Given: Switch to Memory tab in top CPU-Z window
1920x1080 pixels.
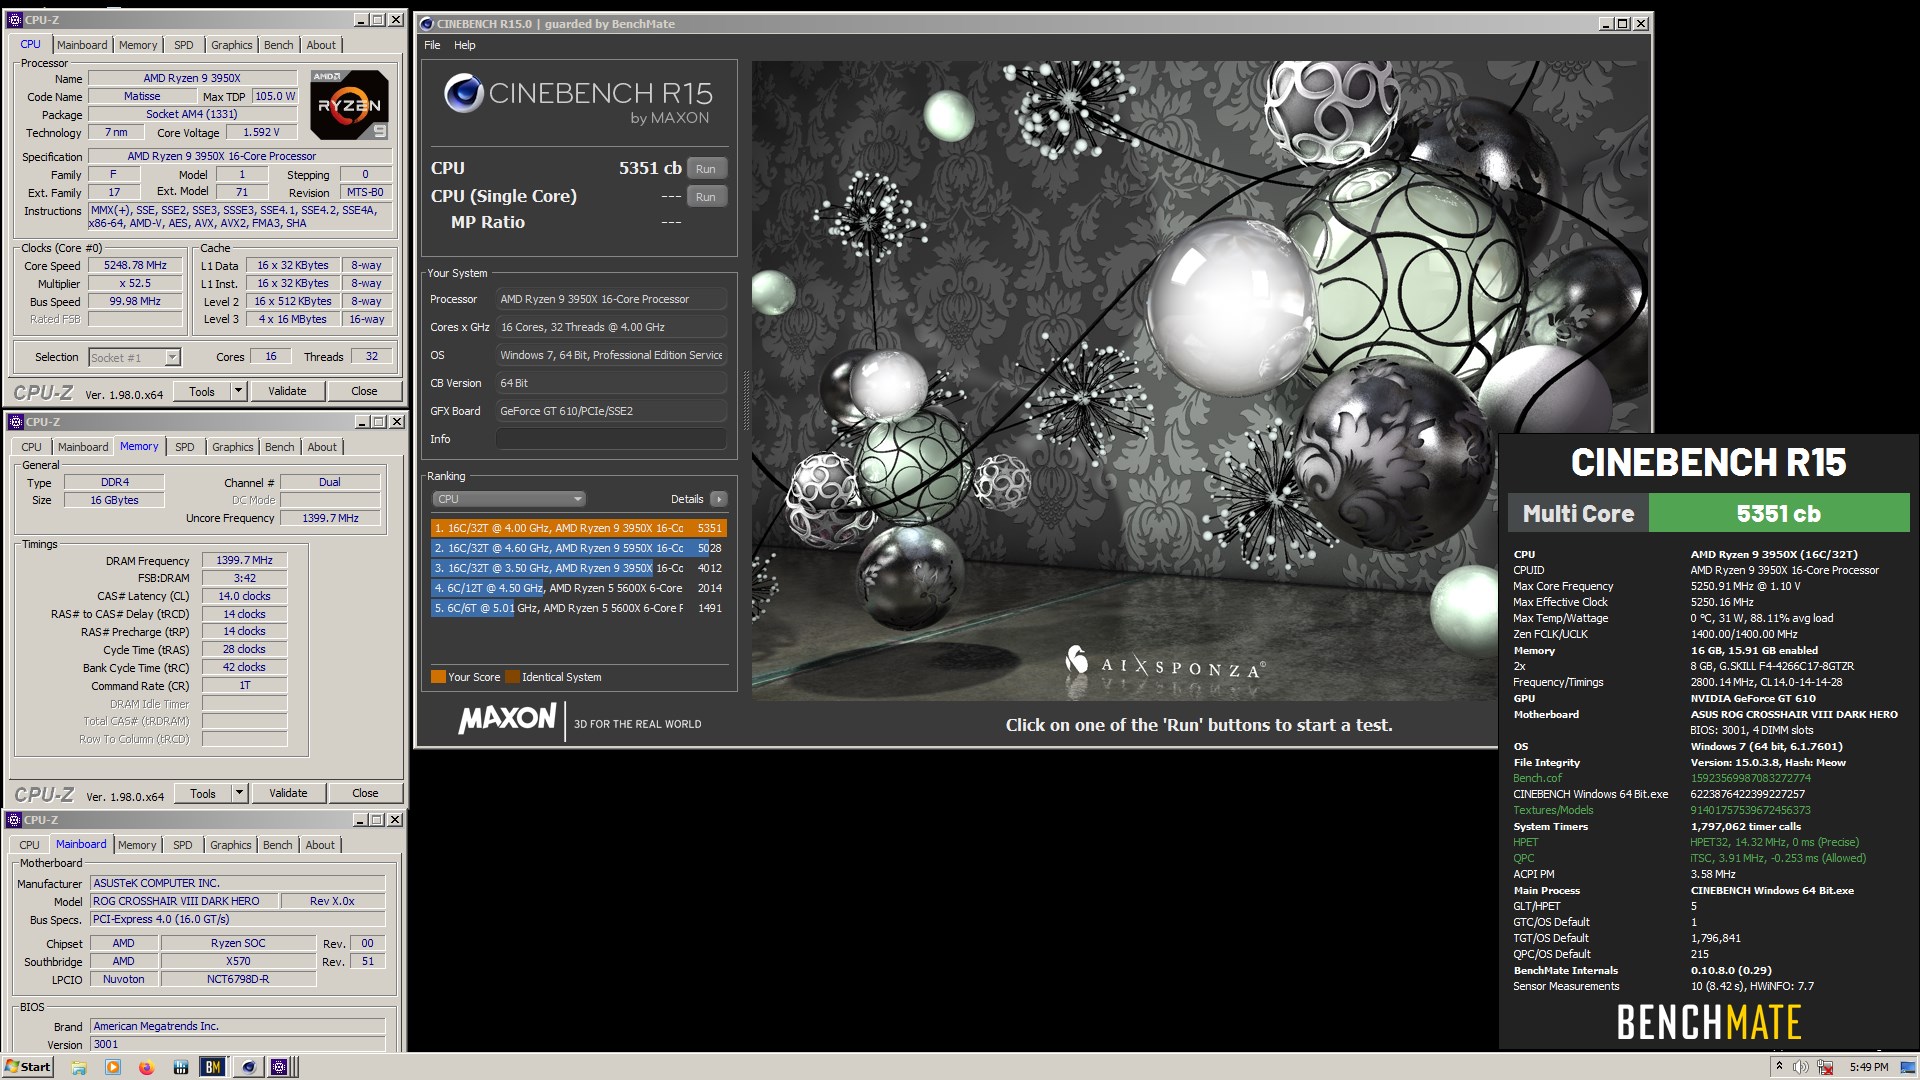Looking at the screenshot, I should point(138,45).
